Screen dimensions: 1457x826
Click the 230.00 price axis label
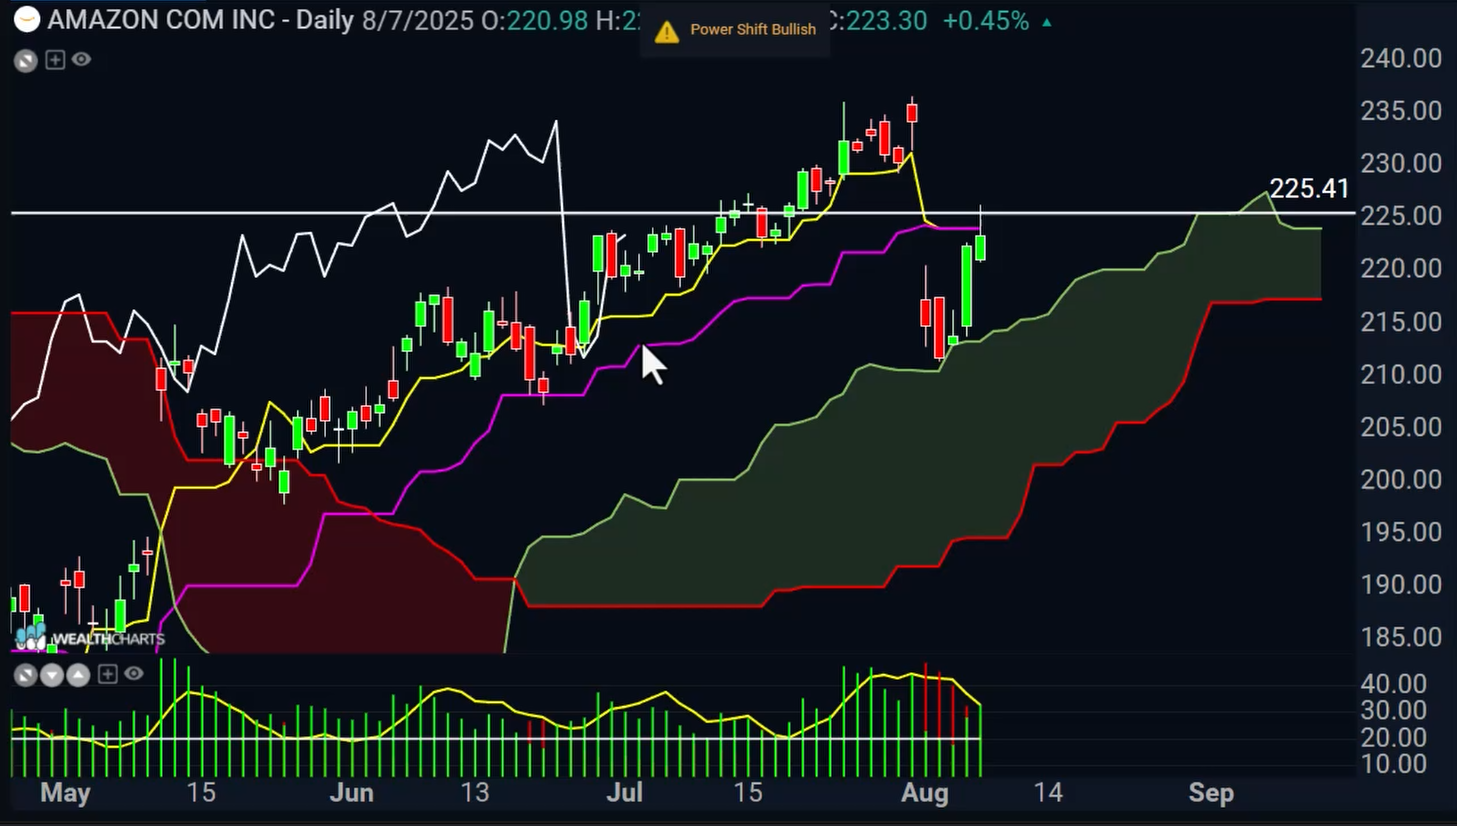pos(1401,163)
